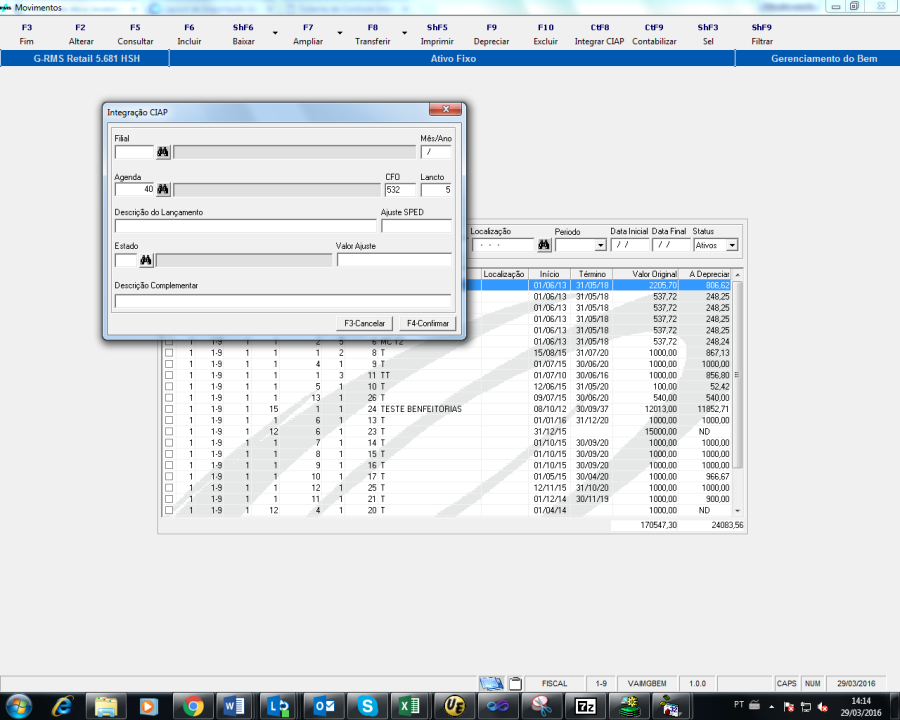Click the Valor Original column header
900x720 pixels.
pos(646,274)
